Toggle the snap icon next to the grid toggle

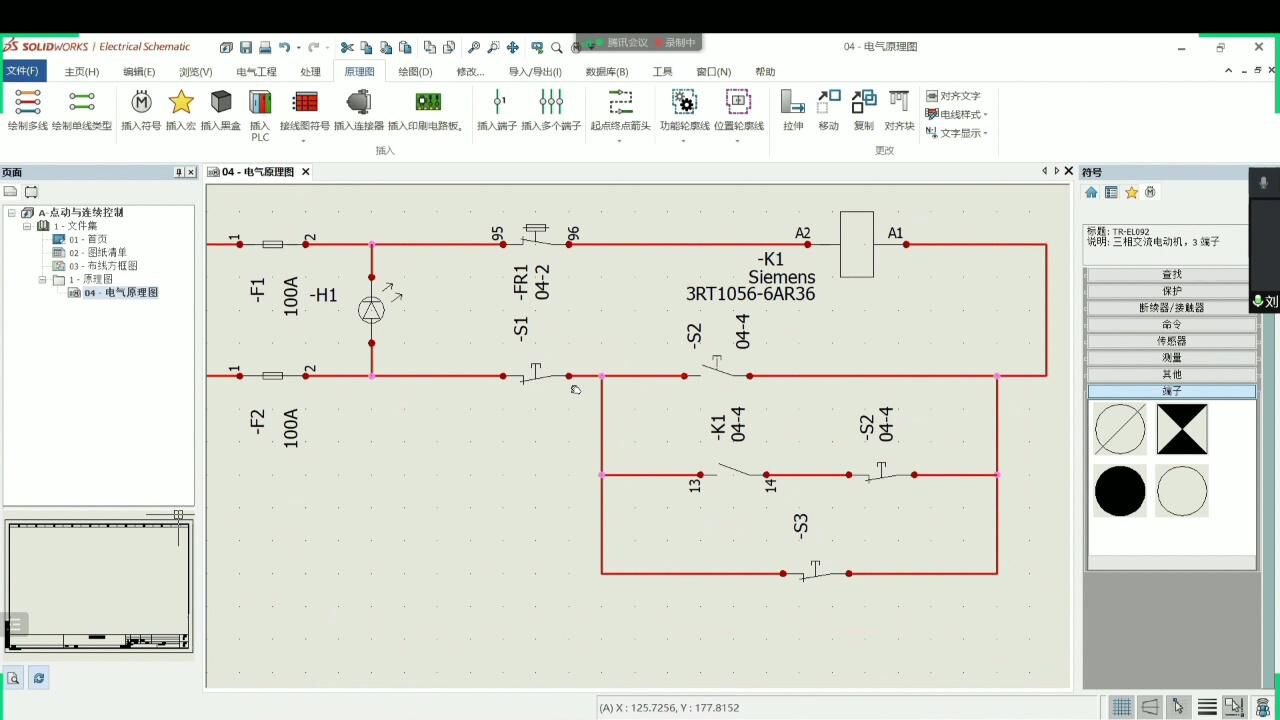(1149, 707)
